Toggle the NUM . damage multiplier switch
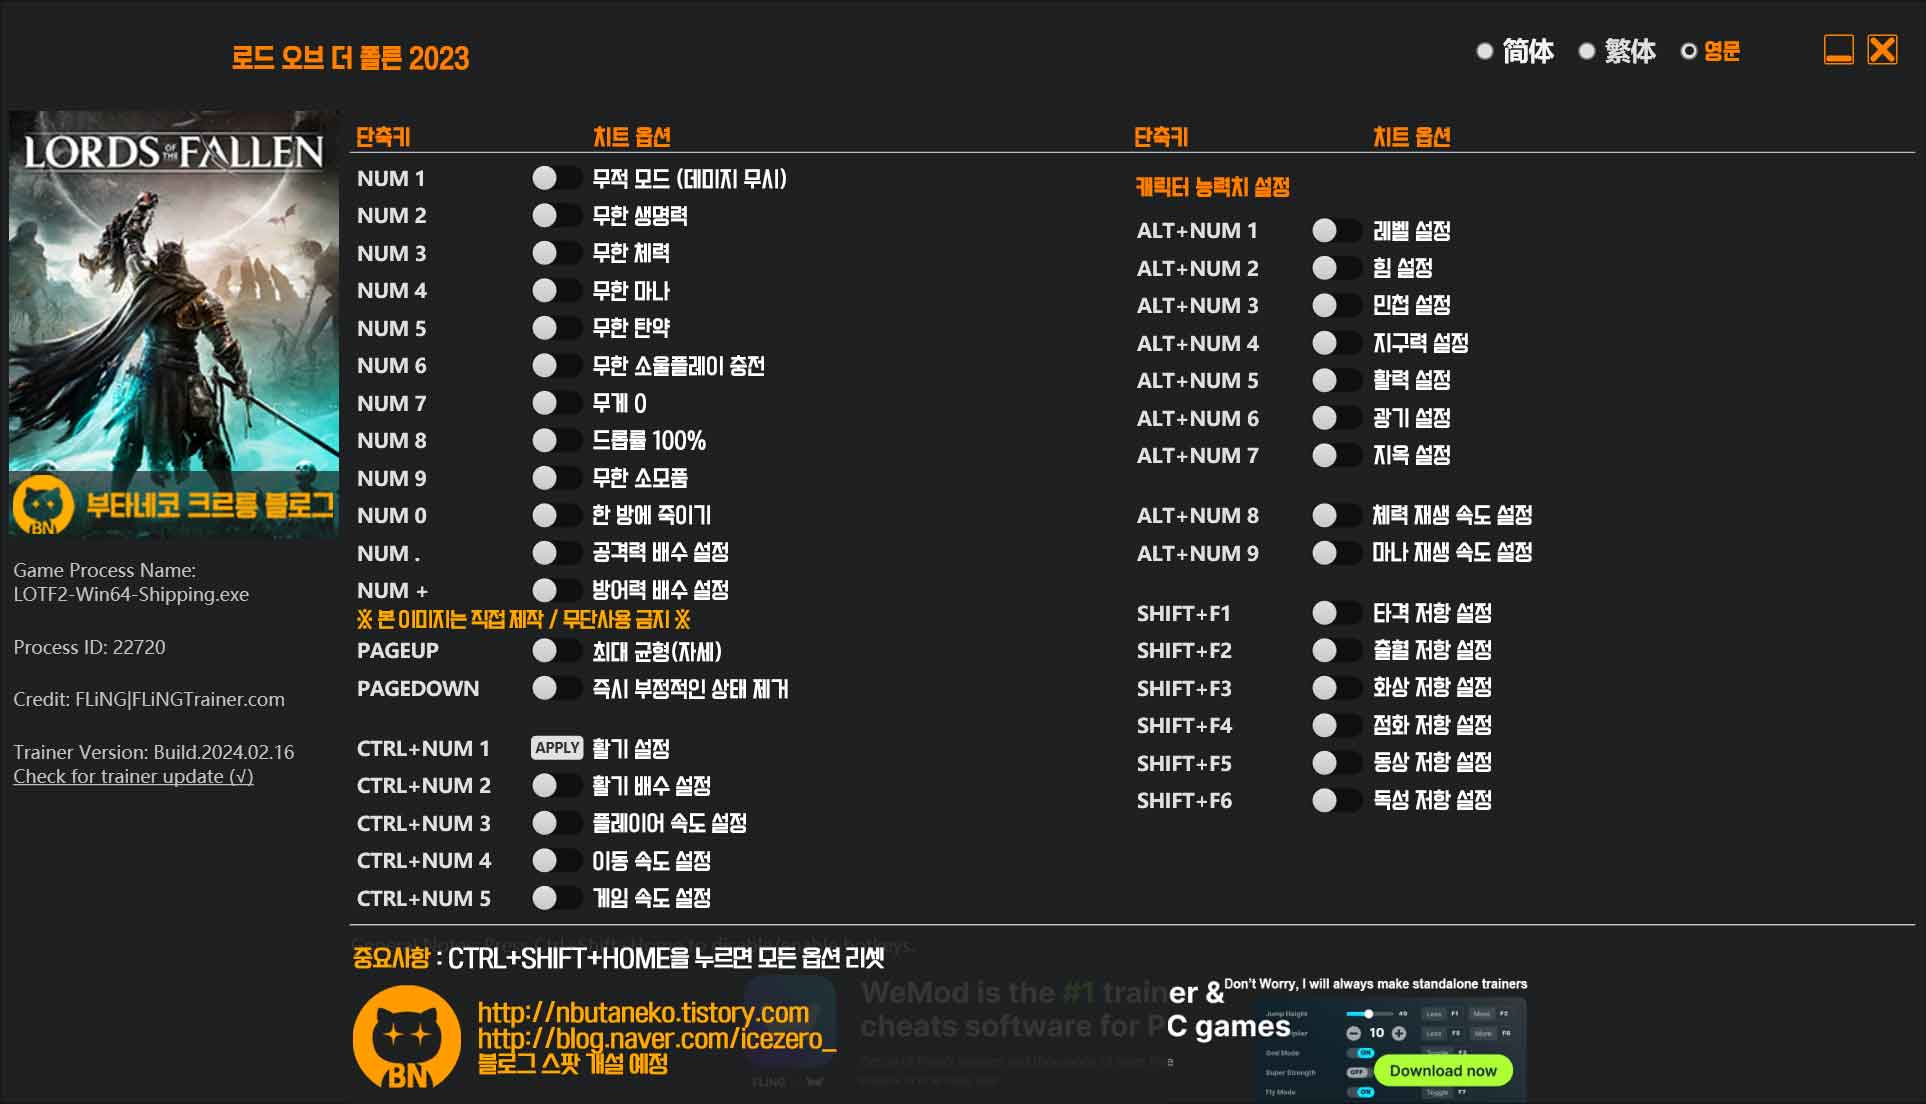This screenshot has width=1926, height=1104. point(556,552)
